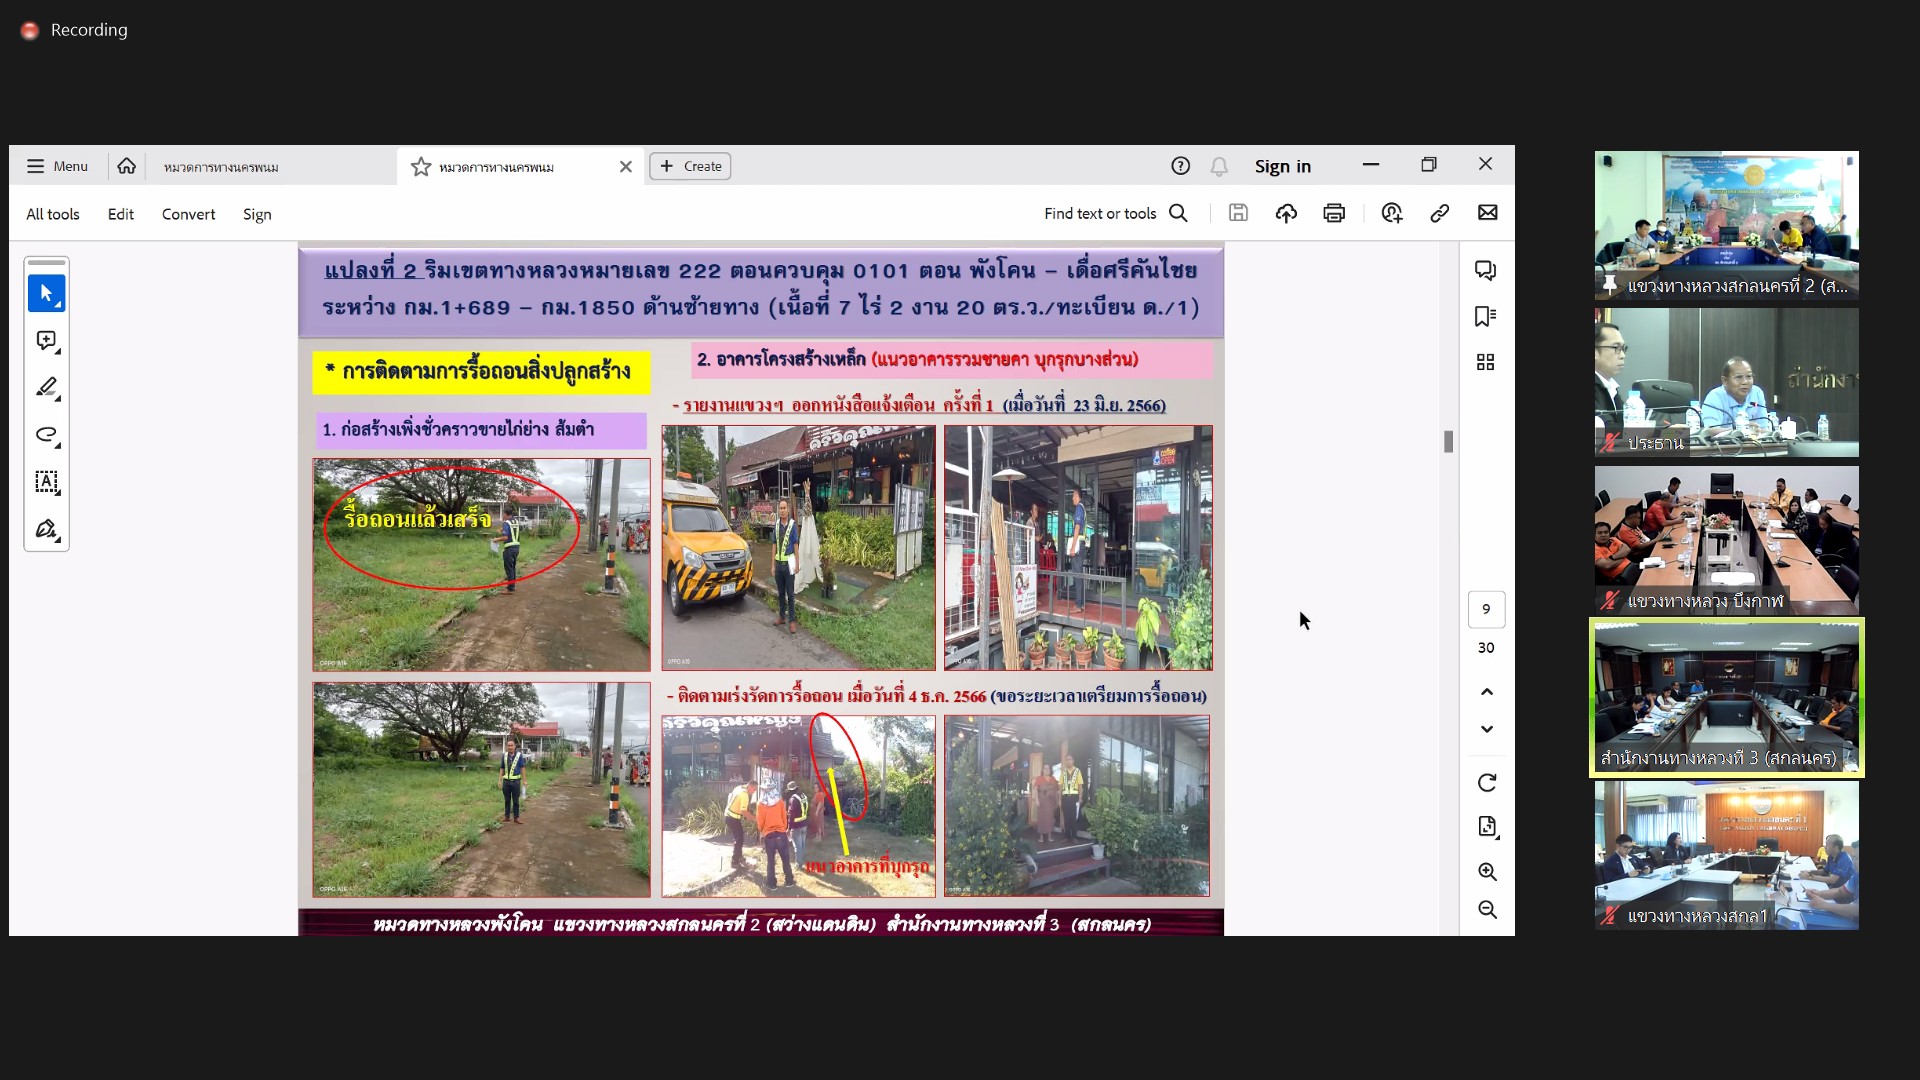Click the add comment tool

pos(46,341)
